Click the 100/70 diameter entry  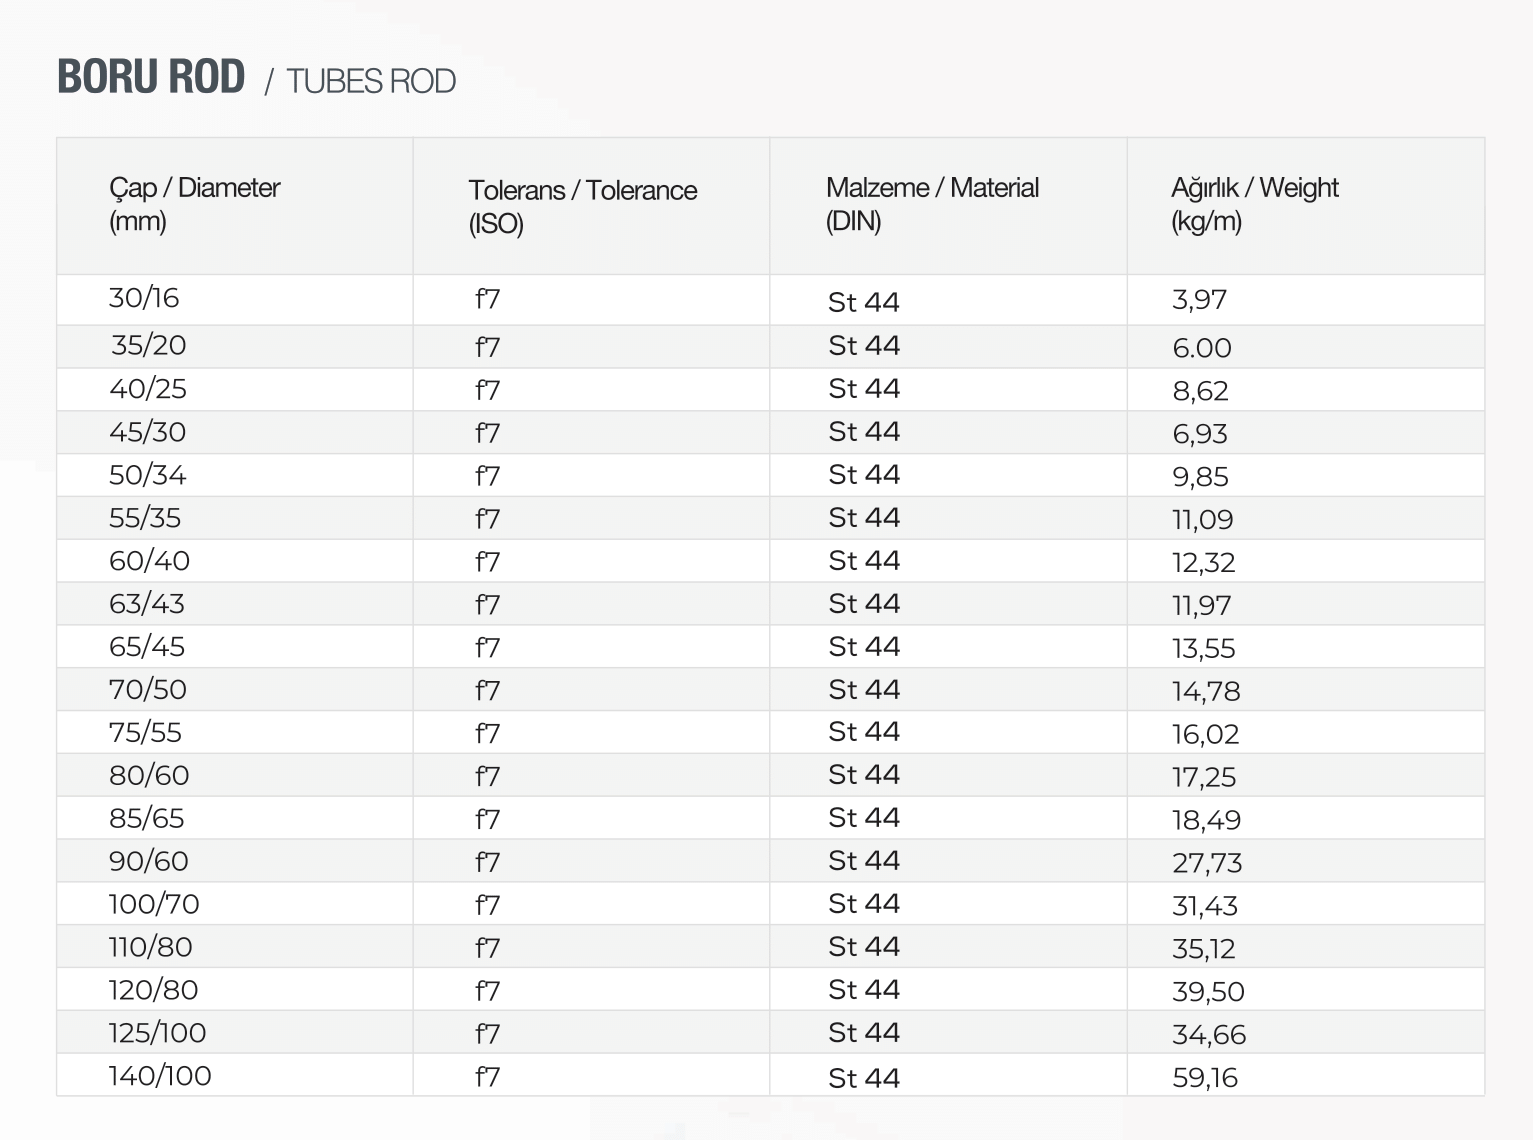(154, 905)
